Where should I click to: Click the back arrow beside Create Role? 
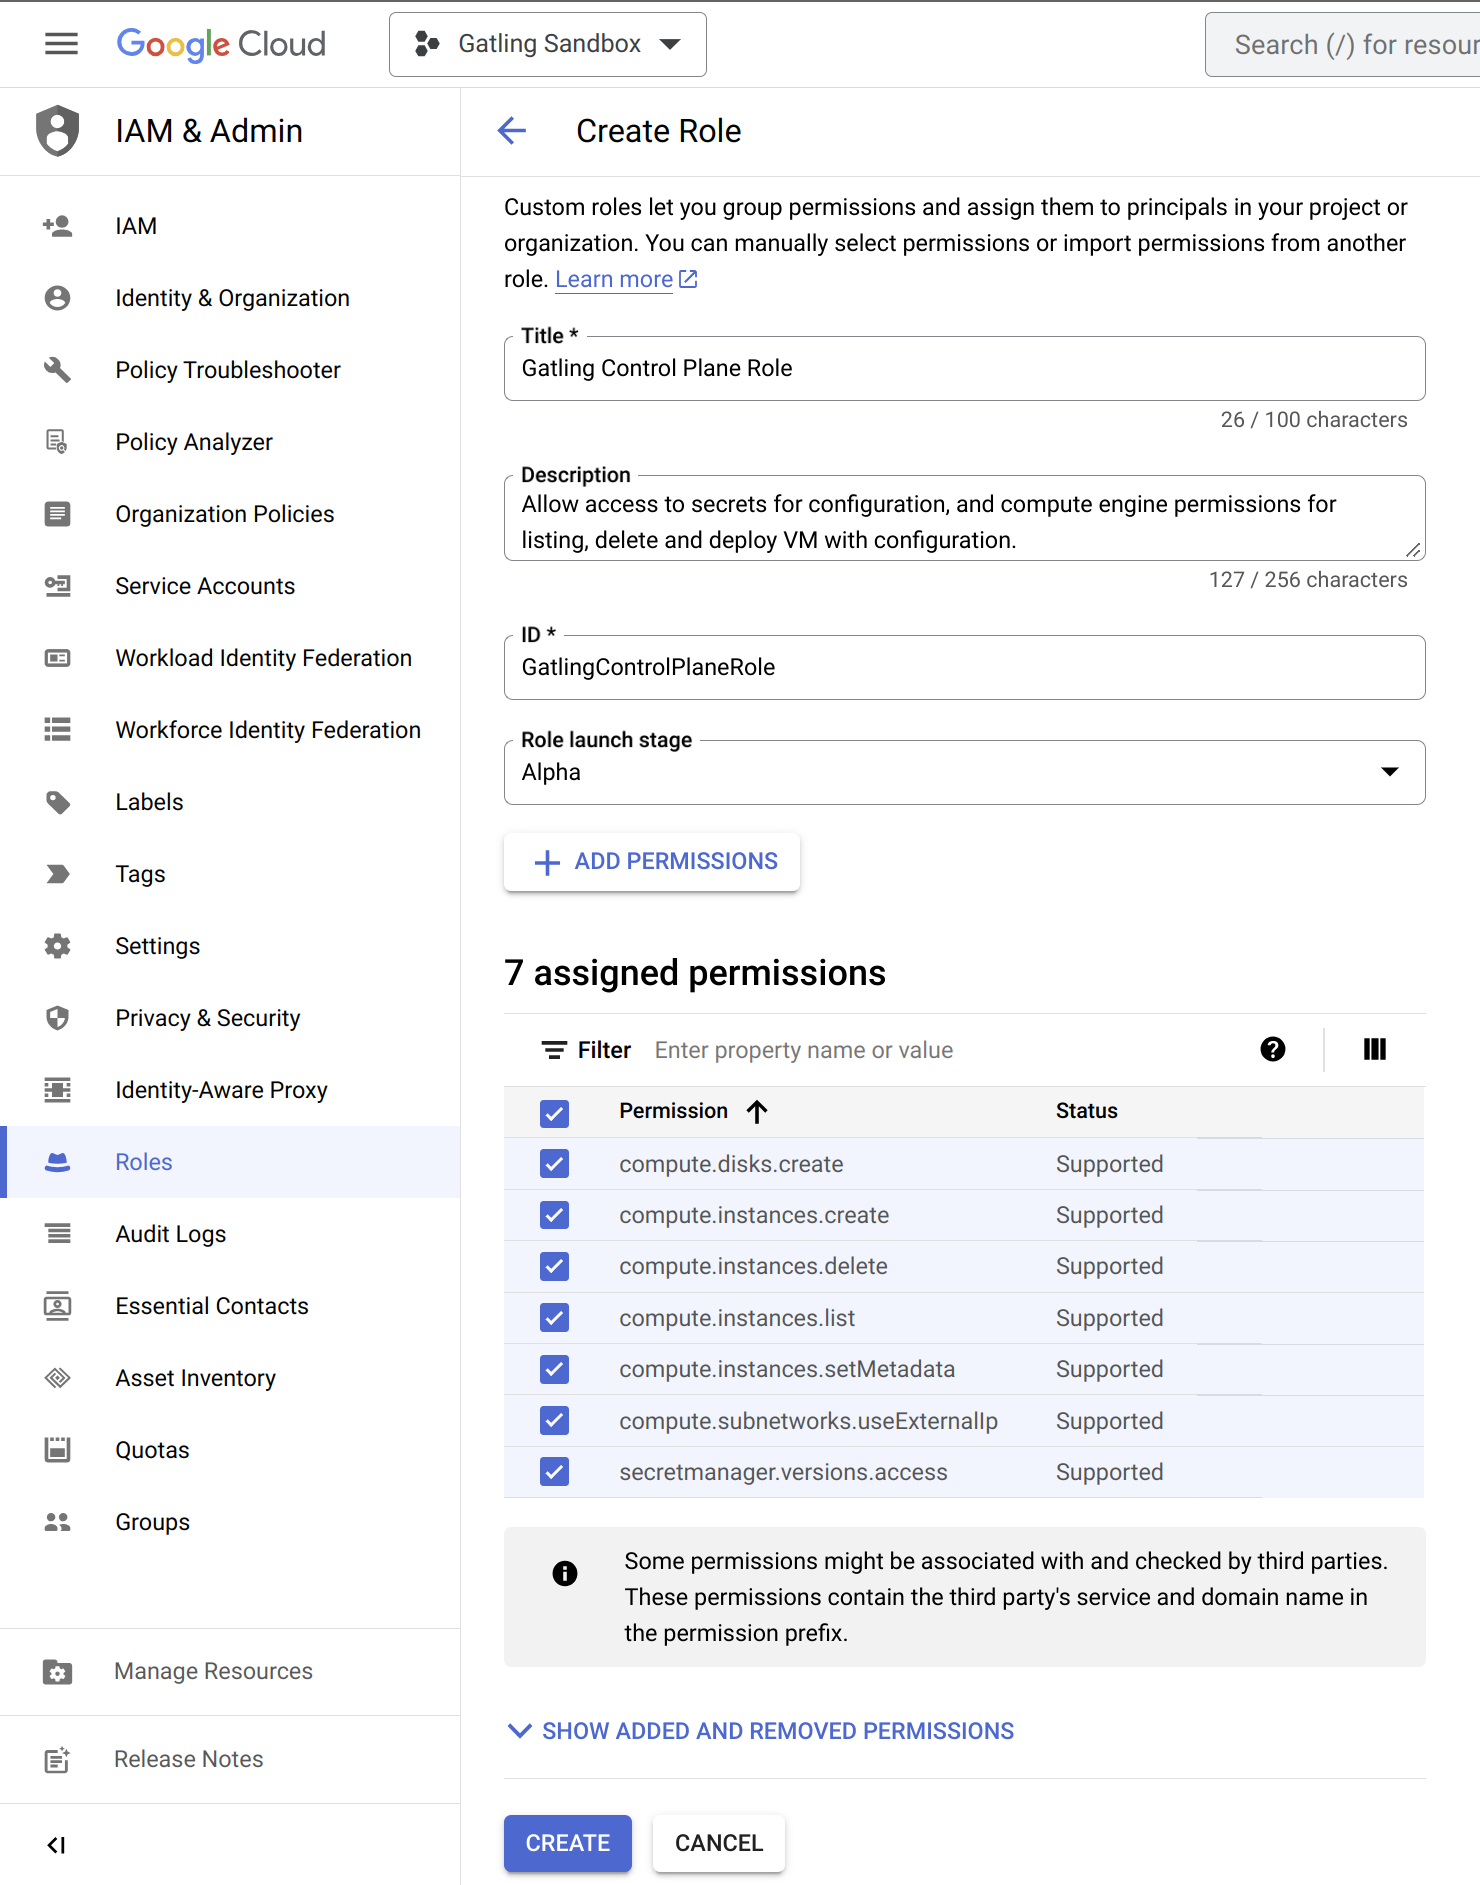click(512, 131)
